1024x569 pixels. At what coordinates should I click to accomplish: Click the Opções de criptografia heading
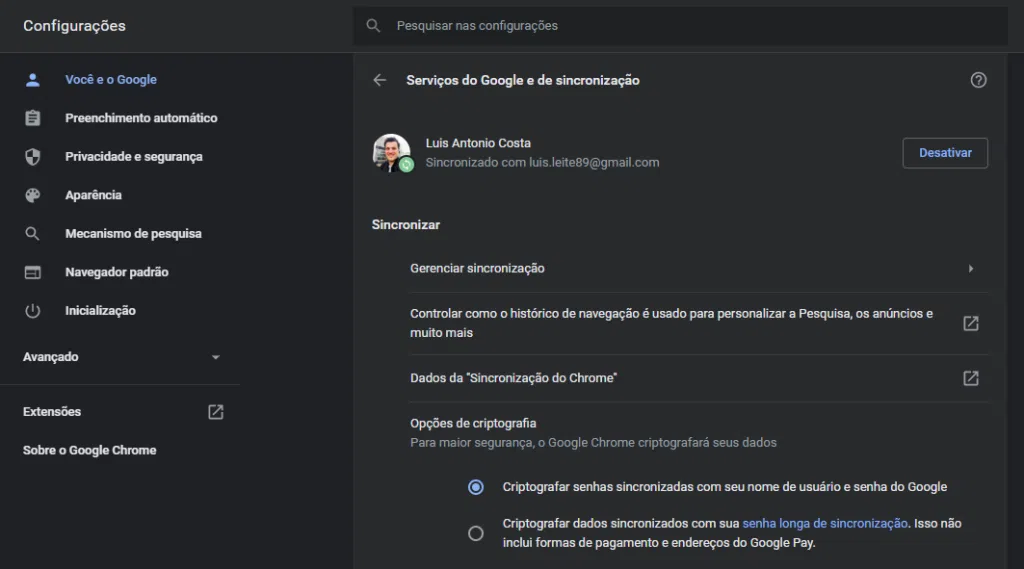473,424
